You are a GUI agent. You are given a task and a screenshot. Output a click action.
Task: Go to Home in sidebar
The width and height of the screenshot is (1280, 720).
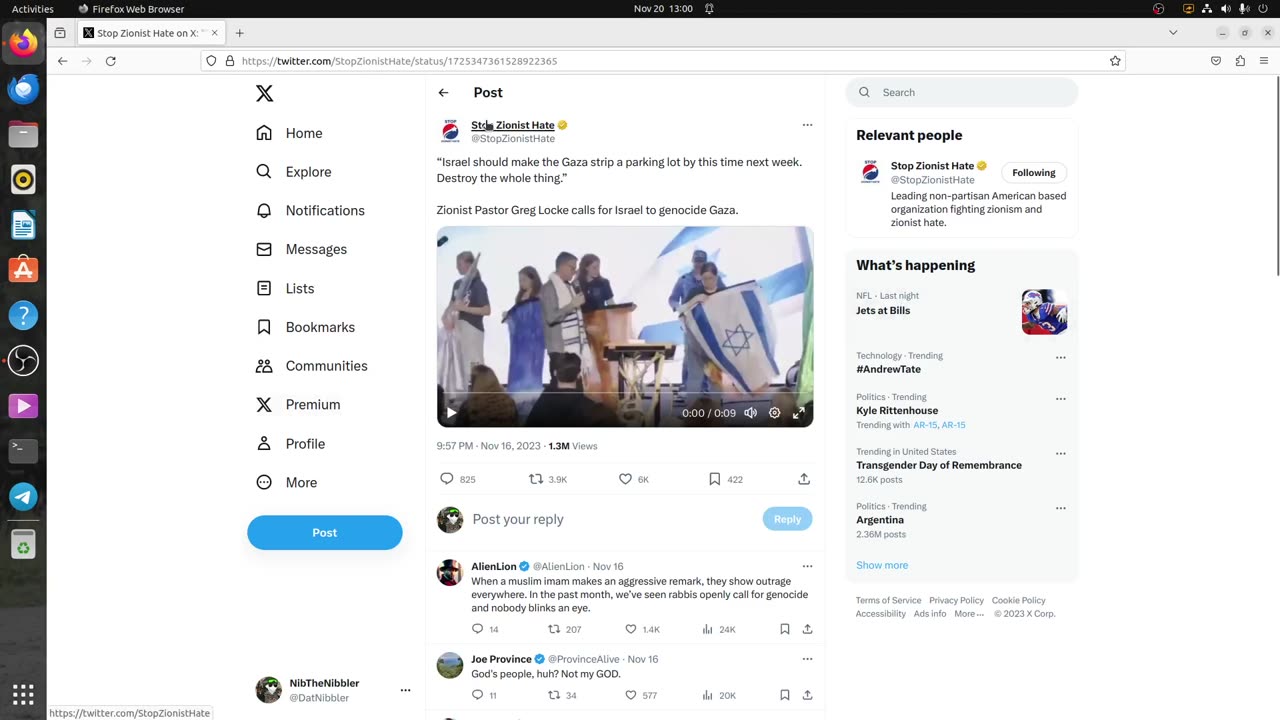(289, 133)
